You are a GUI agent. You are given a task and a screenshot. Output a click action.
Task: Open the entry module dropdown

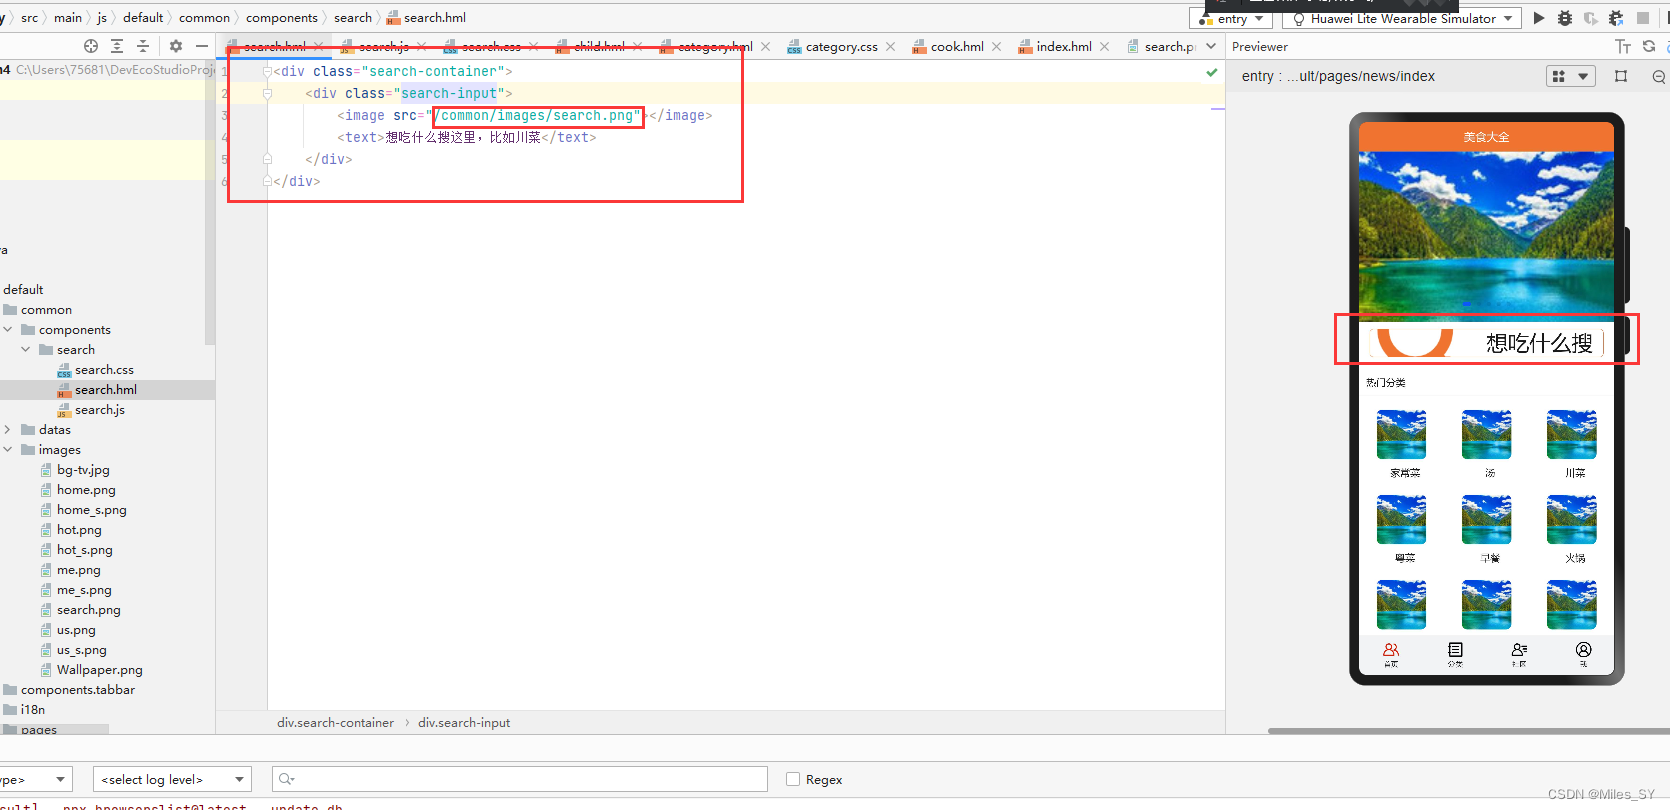point(1231,19)
